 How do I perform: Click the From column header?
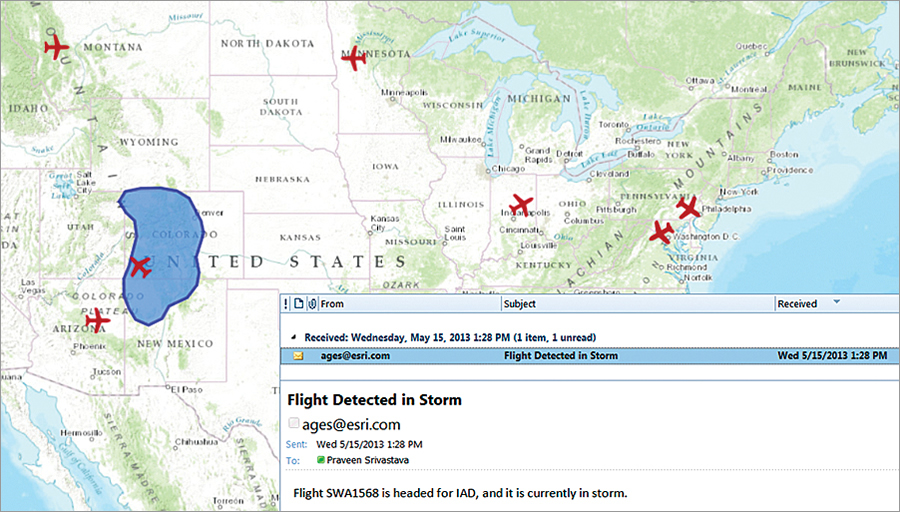(333, 304)
